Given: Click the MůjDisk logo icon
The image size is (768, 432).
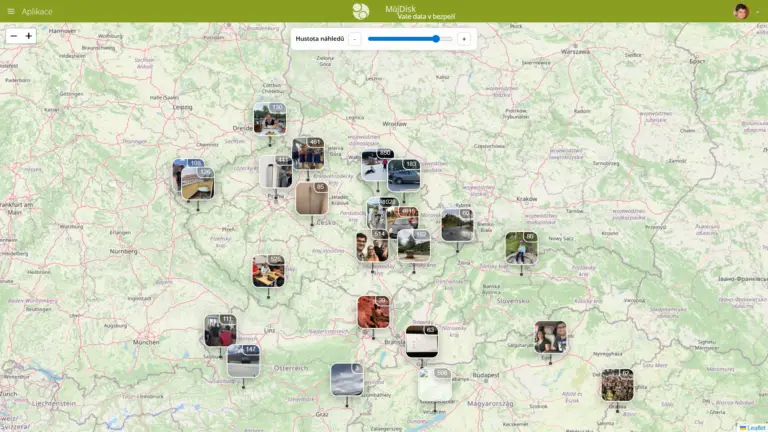Looking at the screenshot, I should pyautogui.click(x=360, y=11).
